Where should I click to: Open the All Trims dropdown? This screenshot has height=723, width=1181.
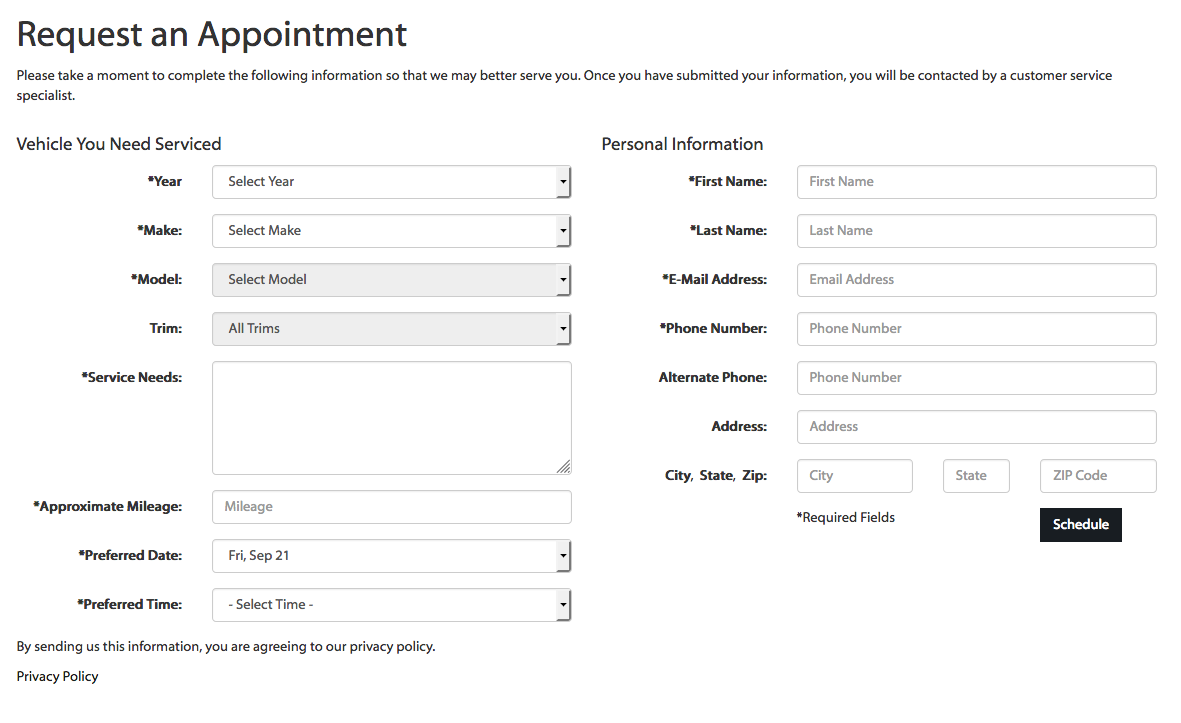391,329
